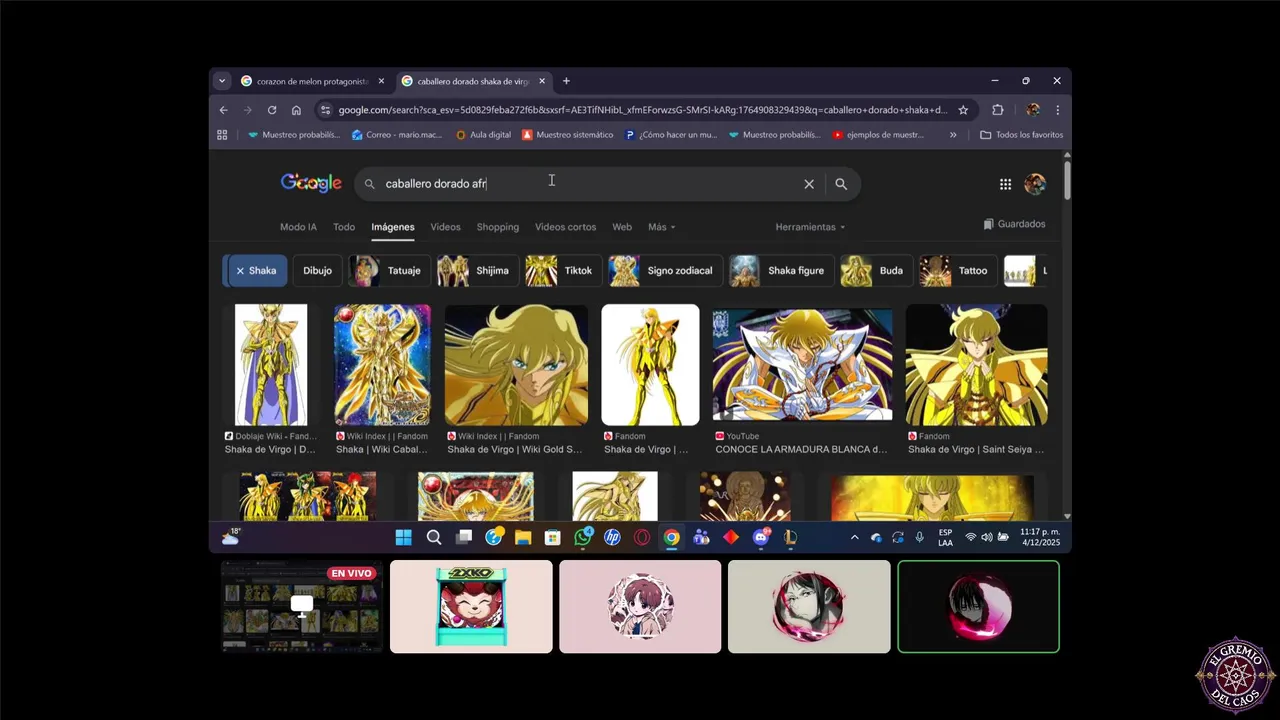The width and height of the screenshot is (1280, 720).
Task: Open the 'ejemplos de muestr...' YouTube bookmark
Action: tap(878, 135)
